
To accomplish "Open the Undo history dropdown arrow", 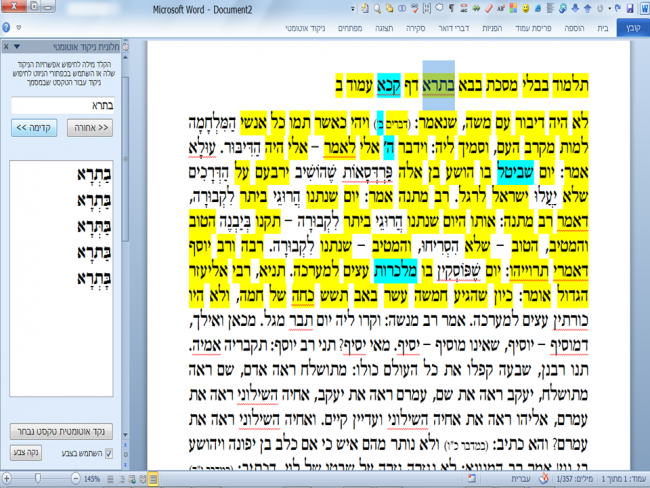I will pyautogui.click(x=609, y=8).
